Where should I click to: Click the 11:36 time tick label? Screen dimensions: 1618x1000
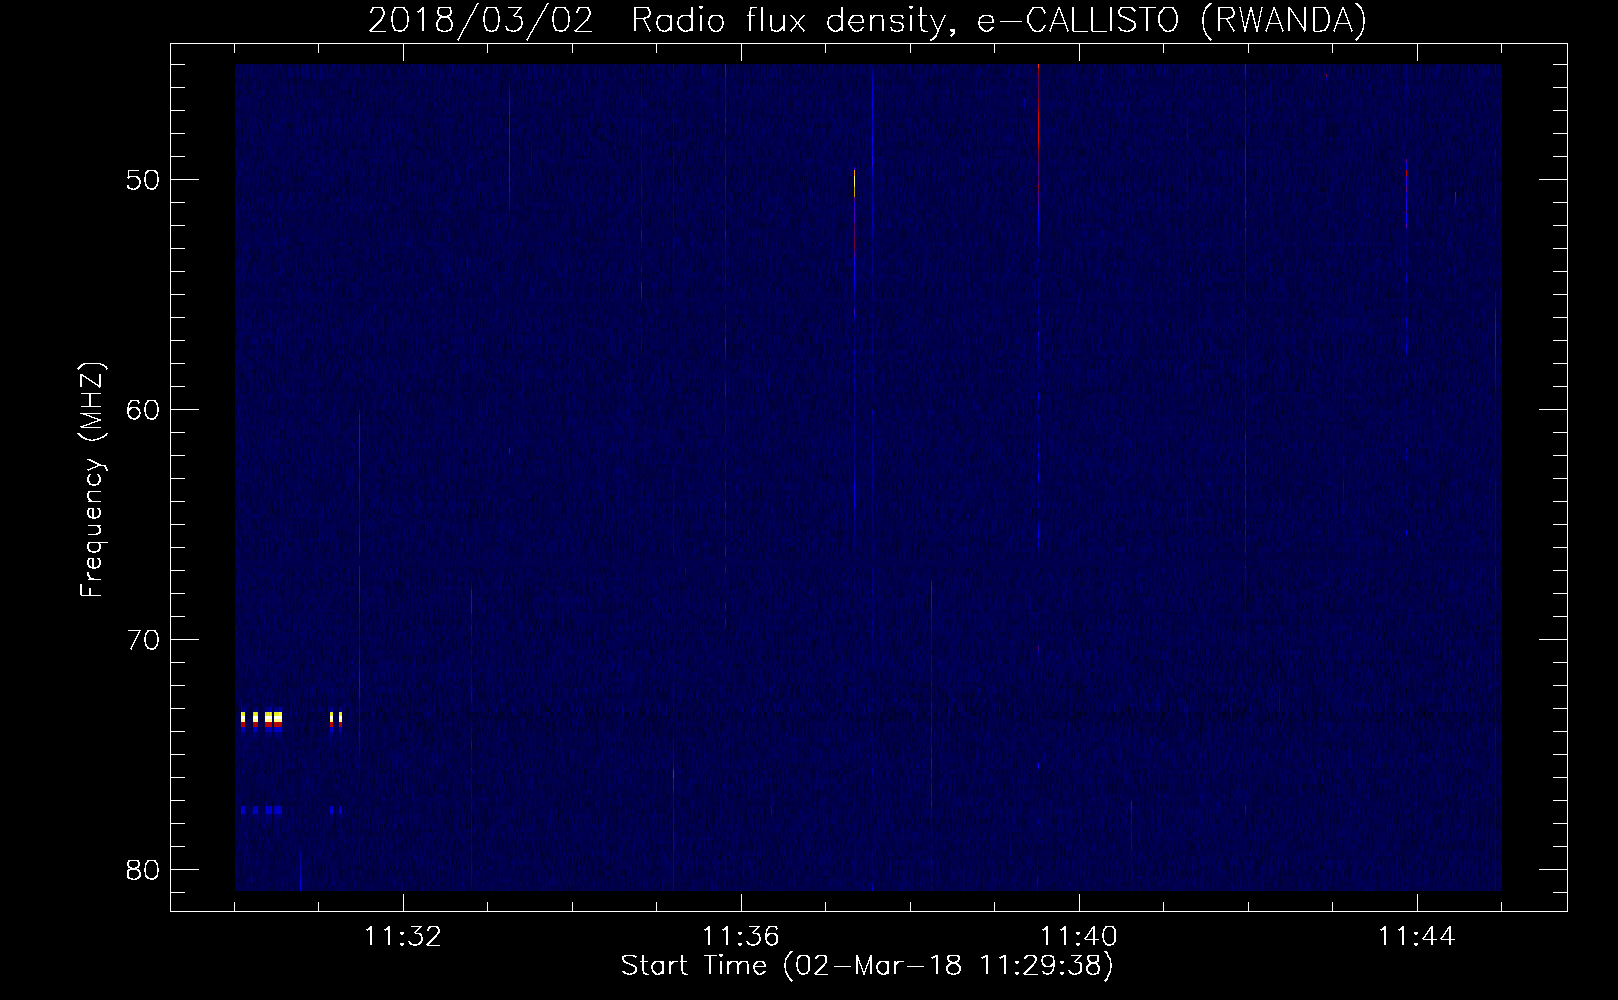pos(740,937)
